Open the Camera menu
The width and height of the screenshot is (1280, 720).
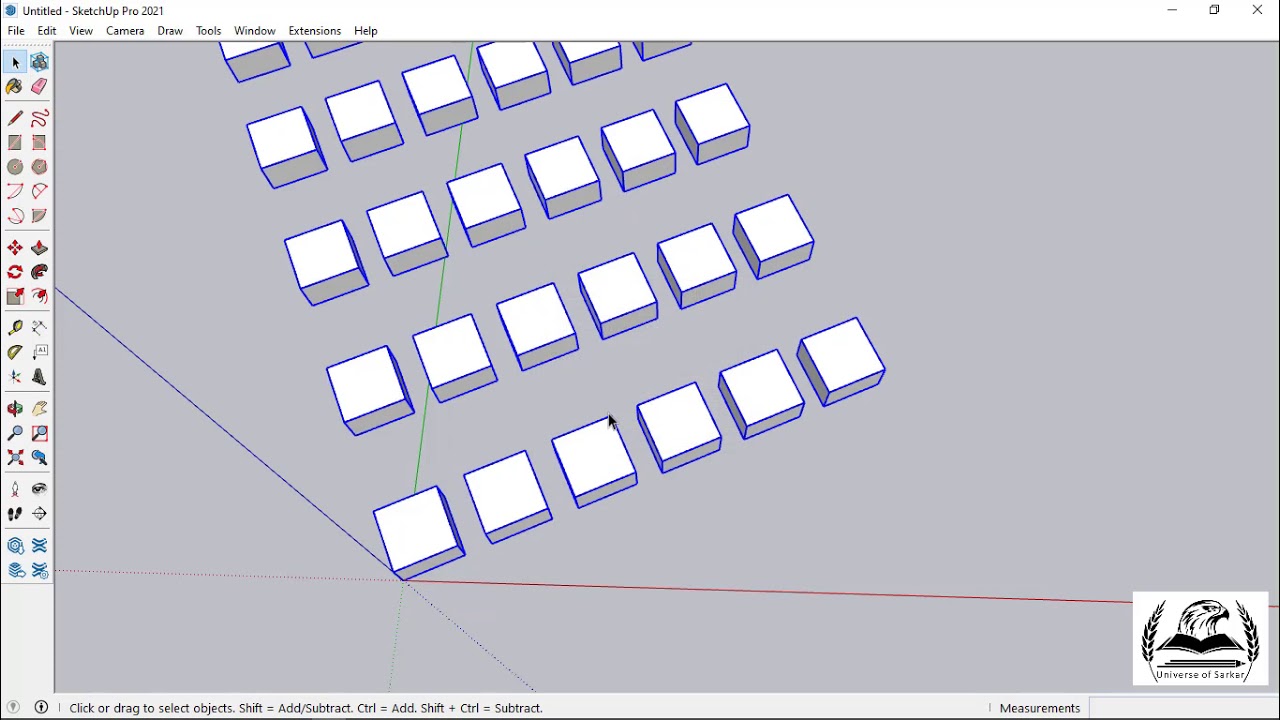click(125, 31)
